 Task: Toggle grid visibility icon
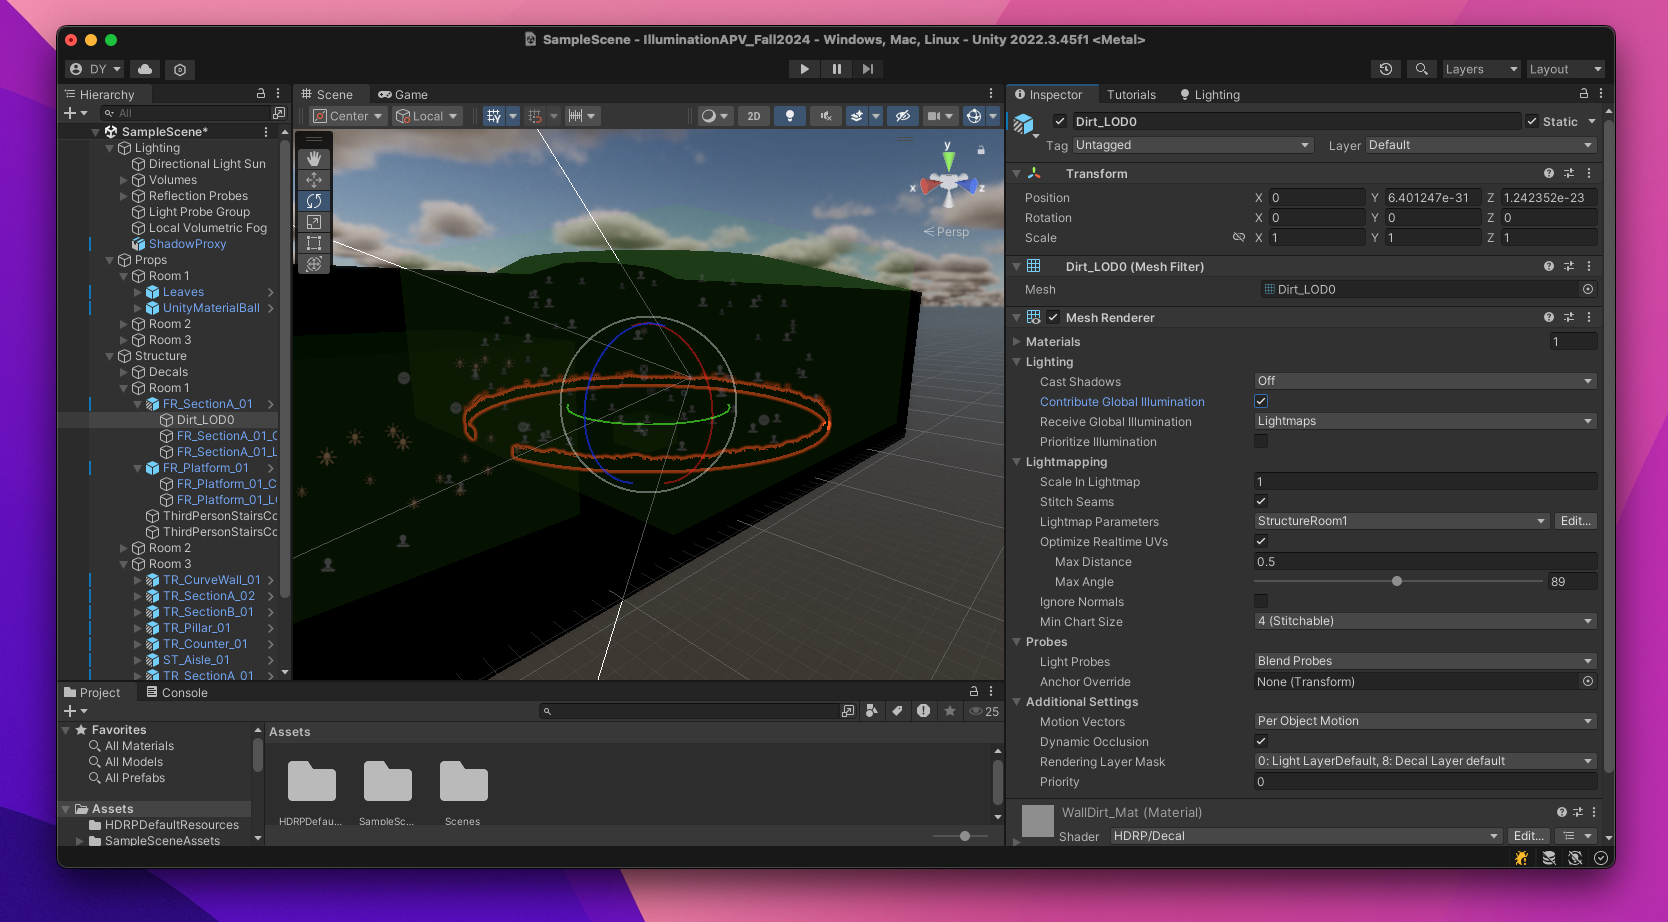click(x=494, y=116)
